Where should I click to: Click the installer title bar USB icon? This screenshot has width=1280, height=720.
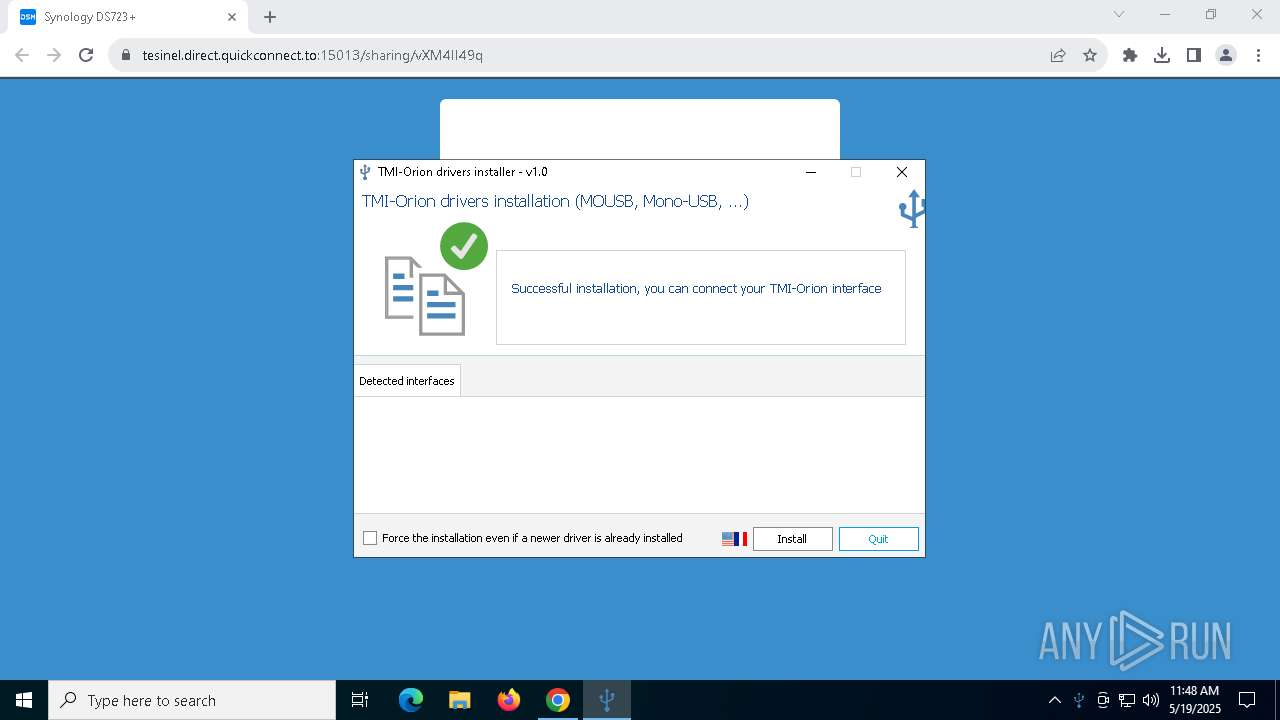tap(365, 172)
